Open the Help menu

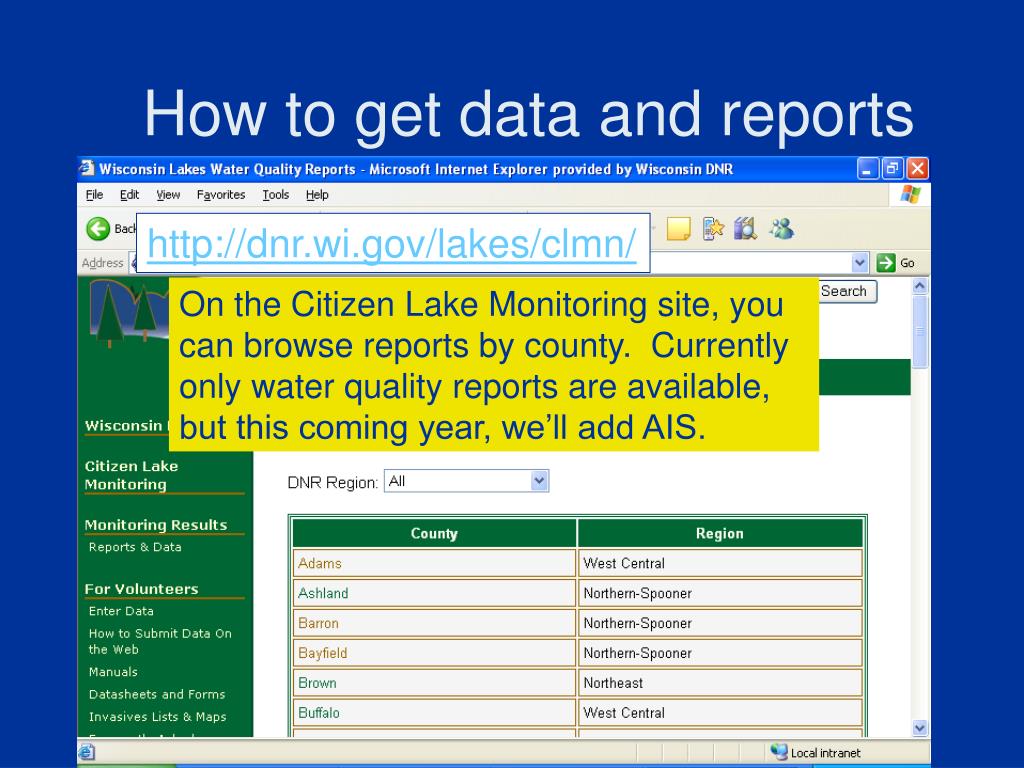point(317,195)
